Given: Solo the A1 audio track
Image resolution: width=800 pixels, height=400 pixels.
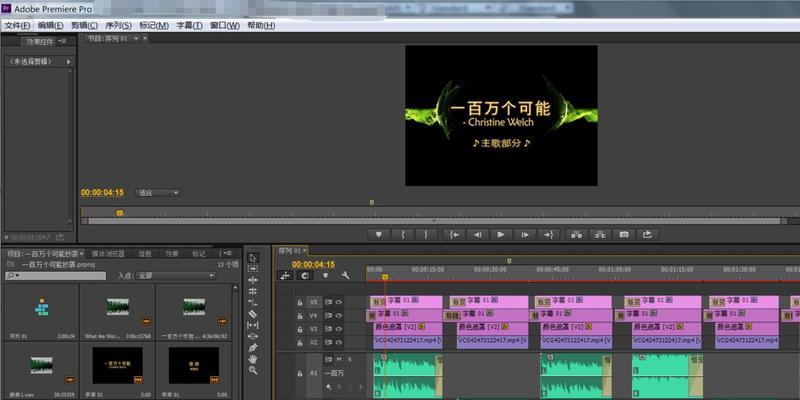Looking at the screenshot, I should click(x=349, y=359).
